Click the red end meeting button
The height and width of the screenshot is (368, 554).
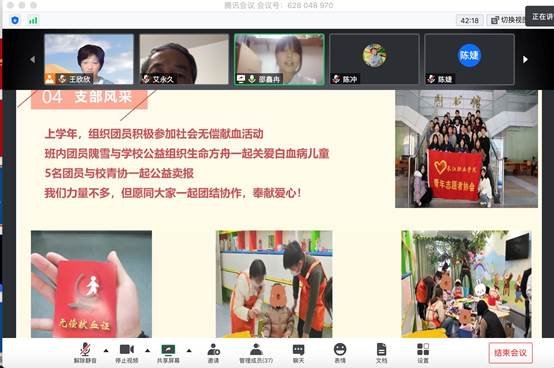510,352
